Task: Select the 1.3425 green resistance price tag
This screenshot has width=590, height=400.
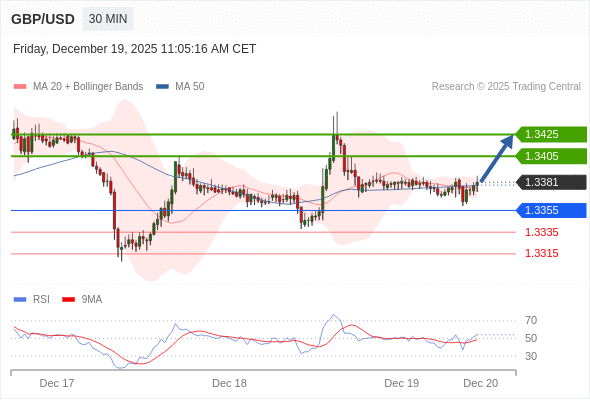Action: point(551,134)
